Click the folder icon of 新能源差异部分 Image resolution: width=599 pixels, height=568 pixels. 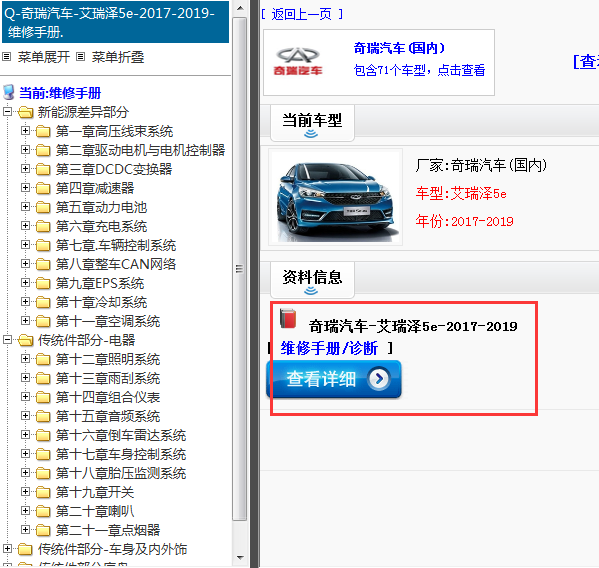click(26, 112)
